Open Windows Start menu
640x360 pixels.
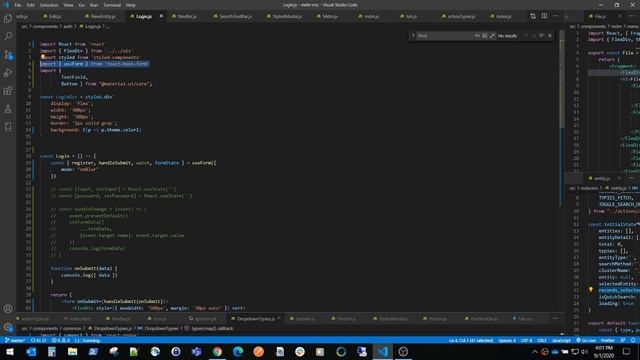[10, 351]
